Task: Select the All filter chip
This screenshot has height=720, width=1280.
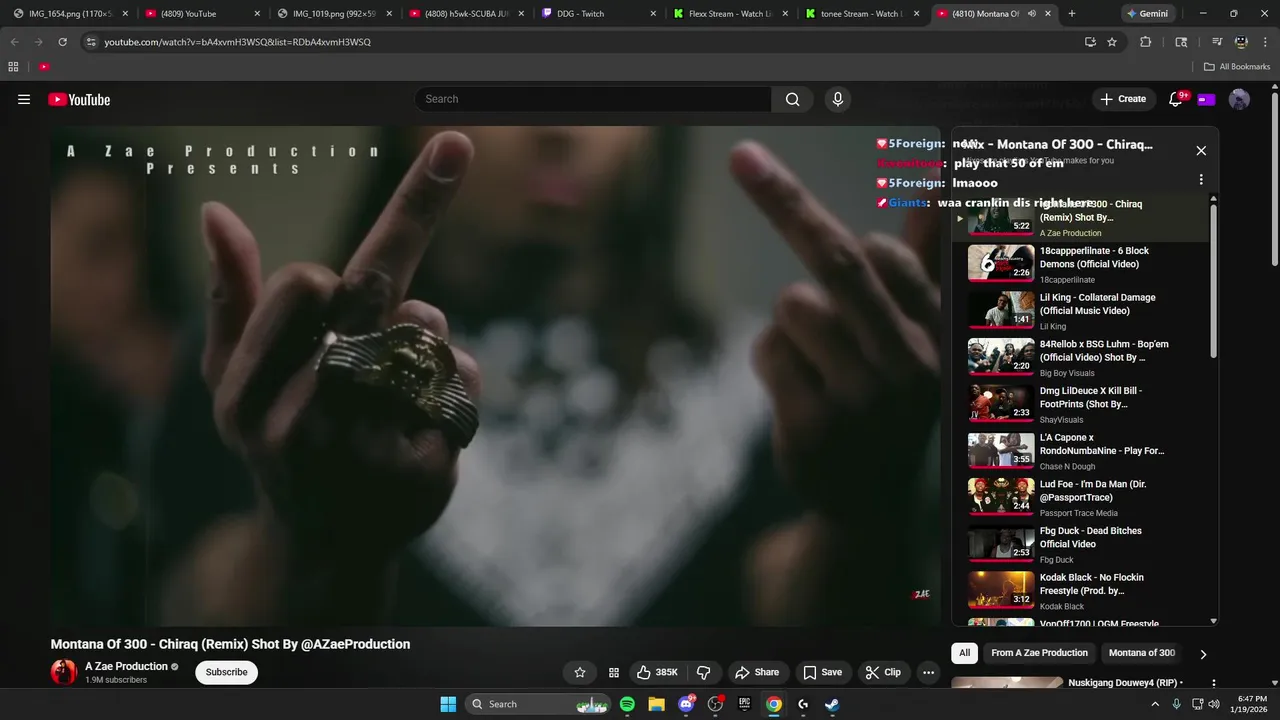Action: 964,653
